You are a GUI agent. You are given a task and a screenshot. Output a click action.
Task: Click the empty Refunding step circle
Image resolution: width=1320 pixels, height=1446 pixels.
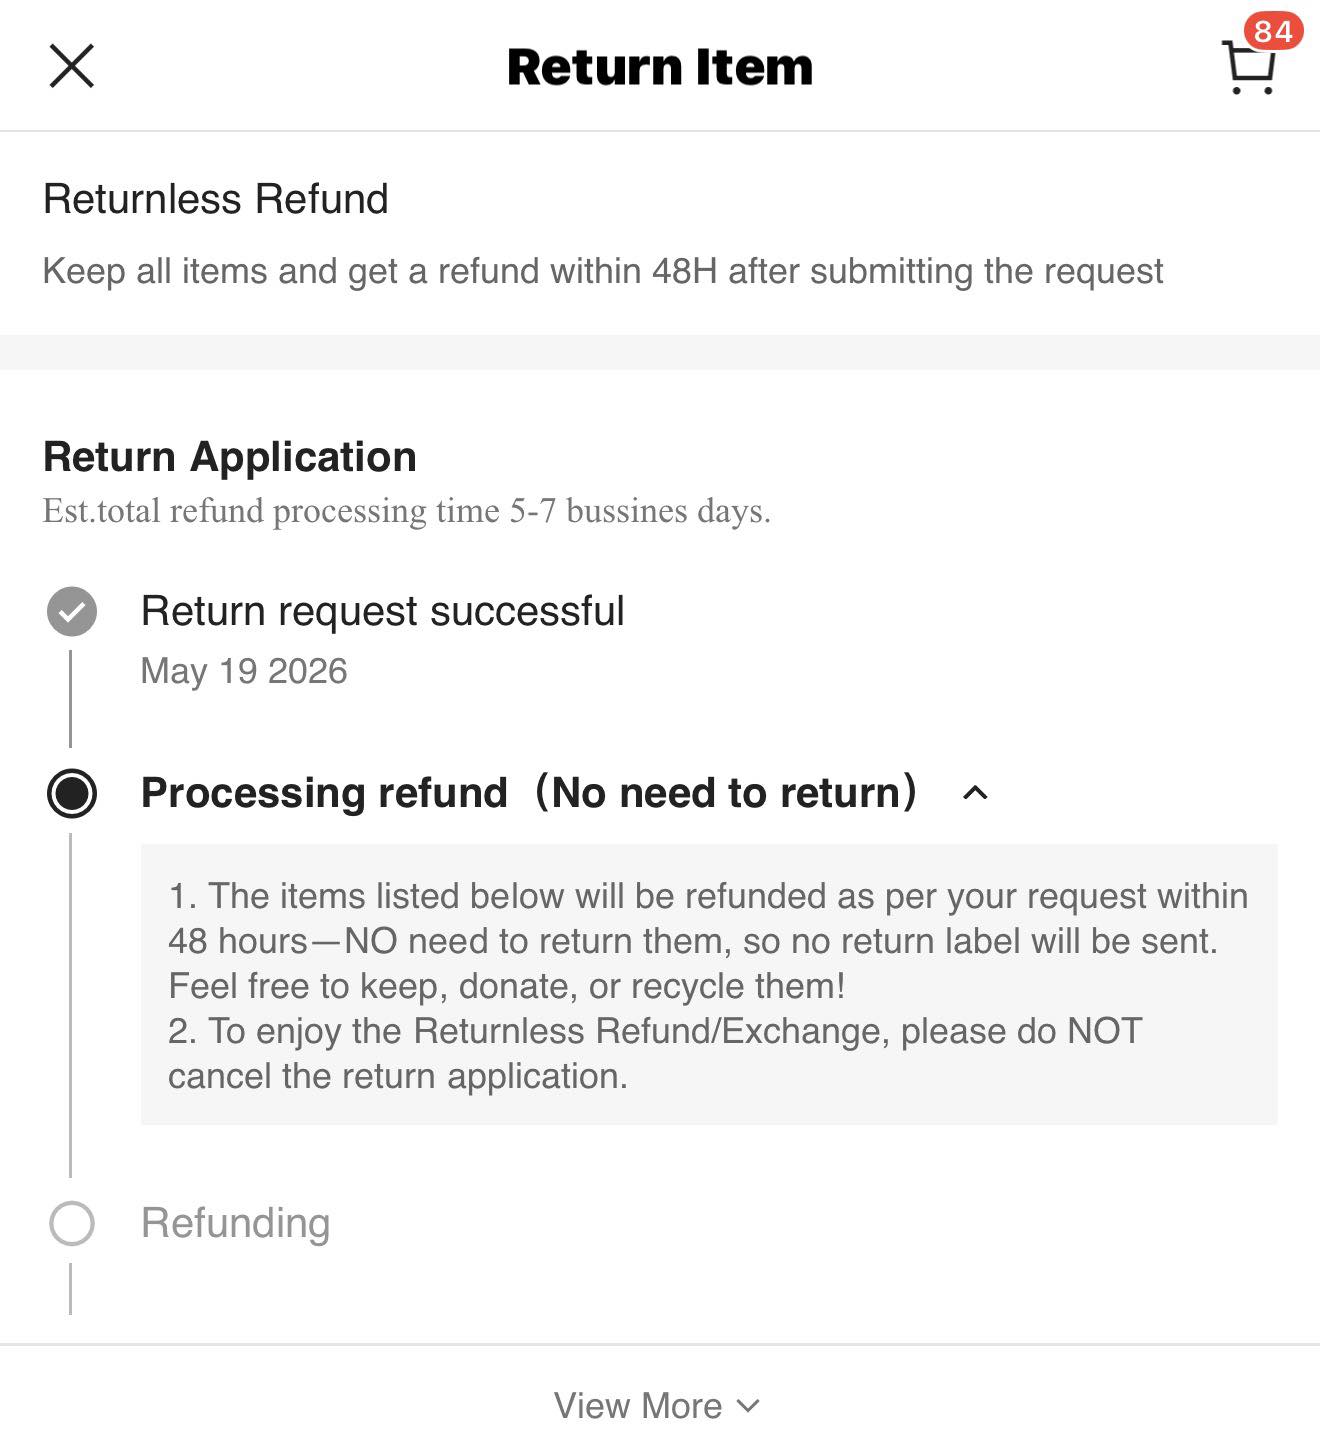click(72, 1223)
